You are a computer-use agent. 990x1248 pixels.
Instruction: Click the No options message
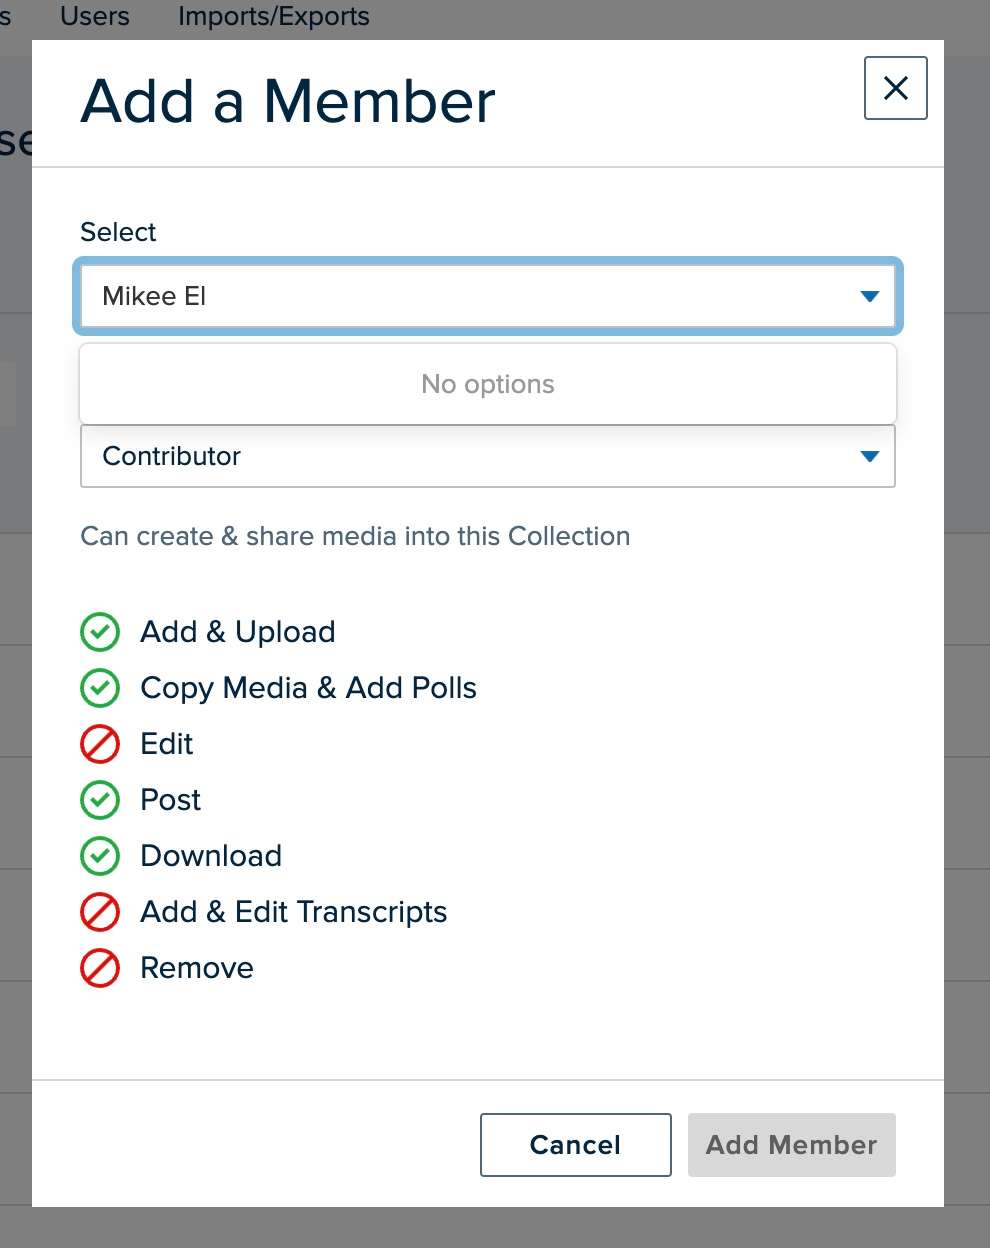(487, 384)
